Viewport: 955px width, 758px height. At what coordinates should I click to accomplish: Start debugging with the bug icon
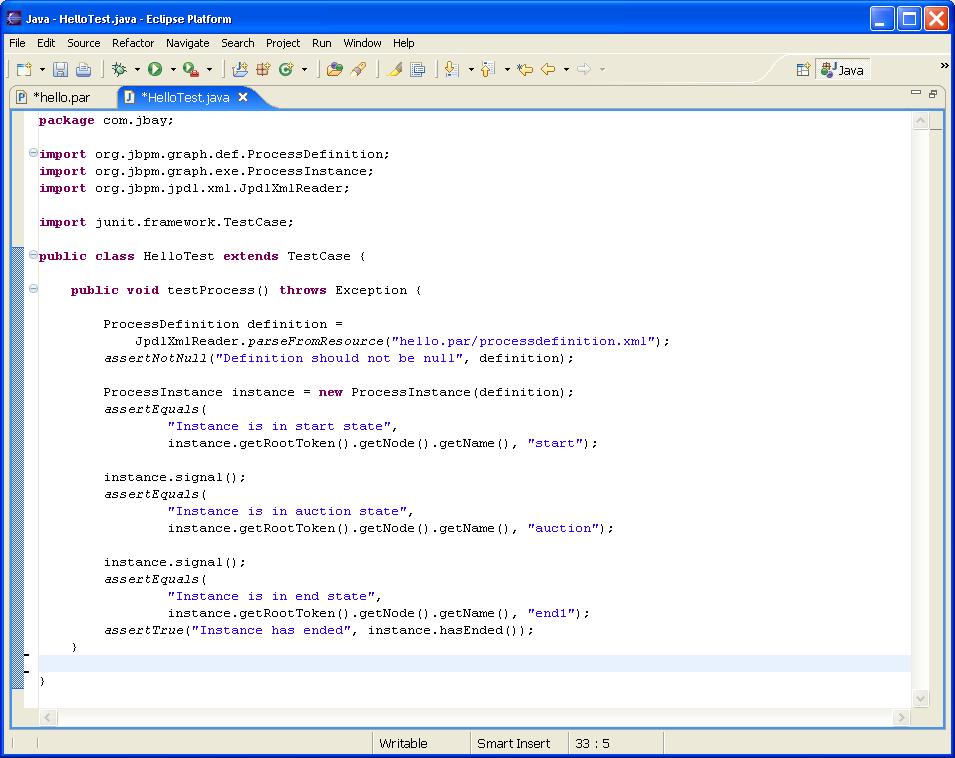119,69
